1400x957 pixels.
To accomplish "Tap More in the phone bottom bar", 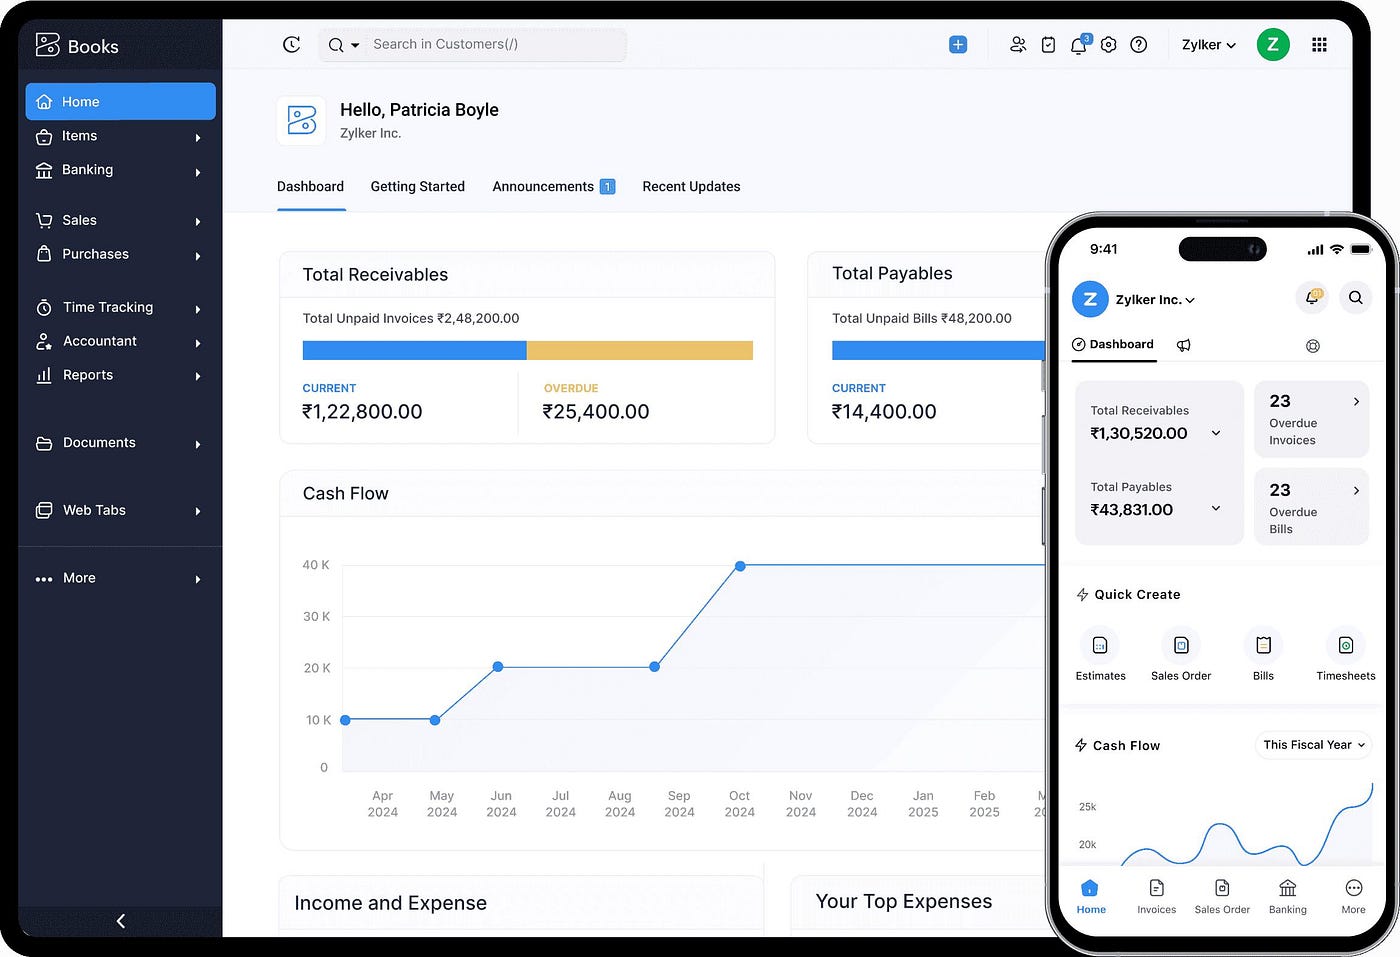I will coord(1353,896).
